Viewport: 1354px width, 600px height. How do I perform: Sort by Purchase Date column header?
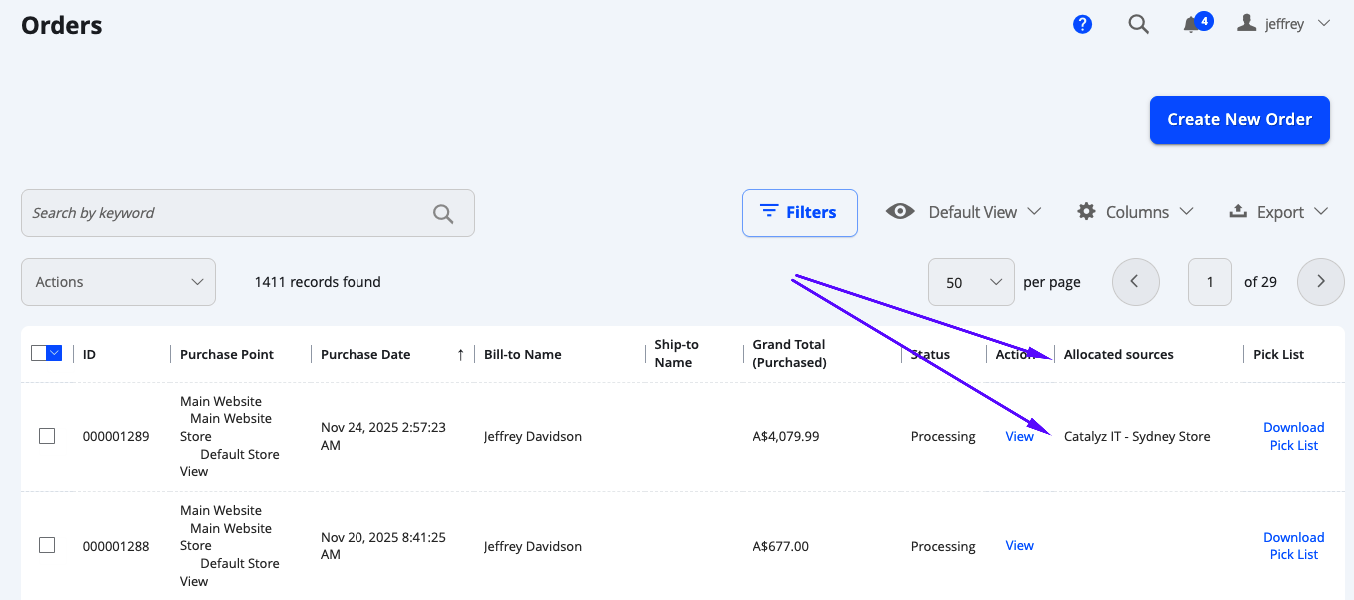[365, 354]
